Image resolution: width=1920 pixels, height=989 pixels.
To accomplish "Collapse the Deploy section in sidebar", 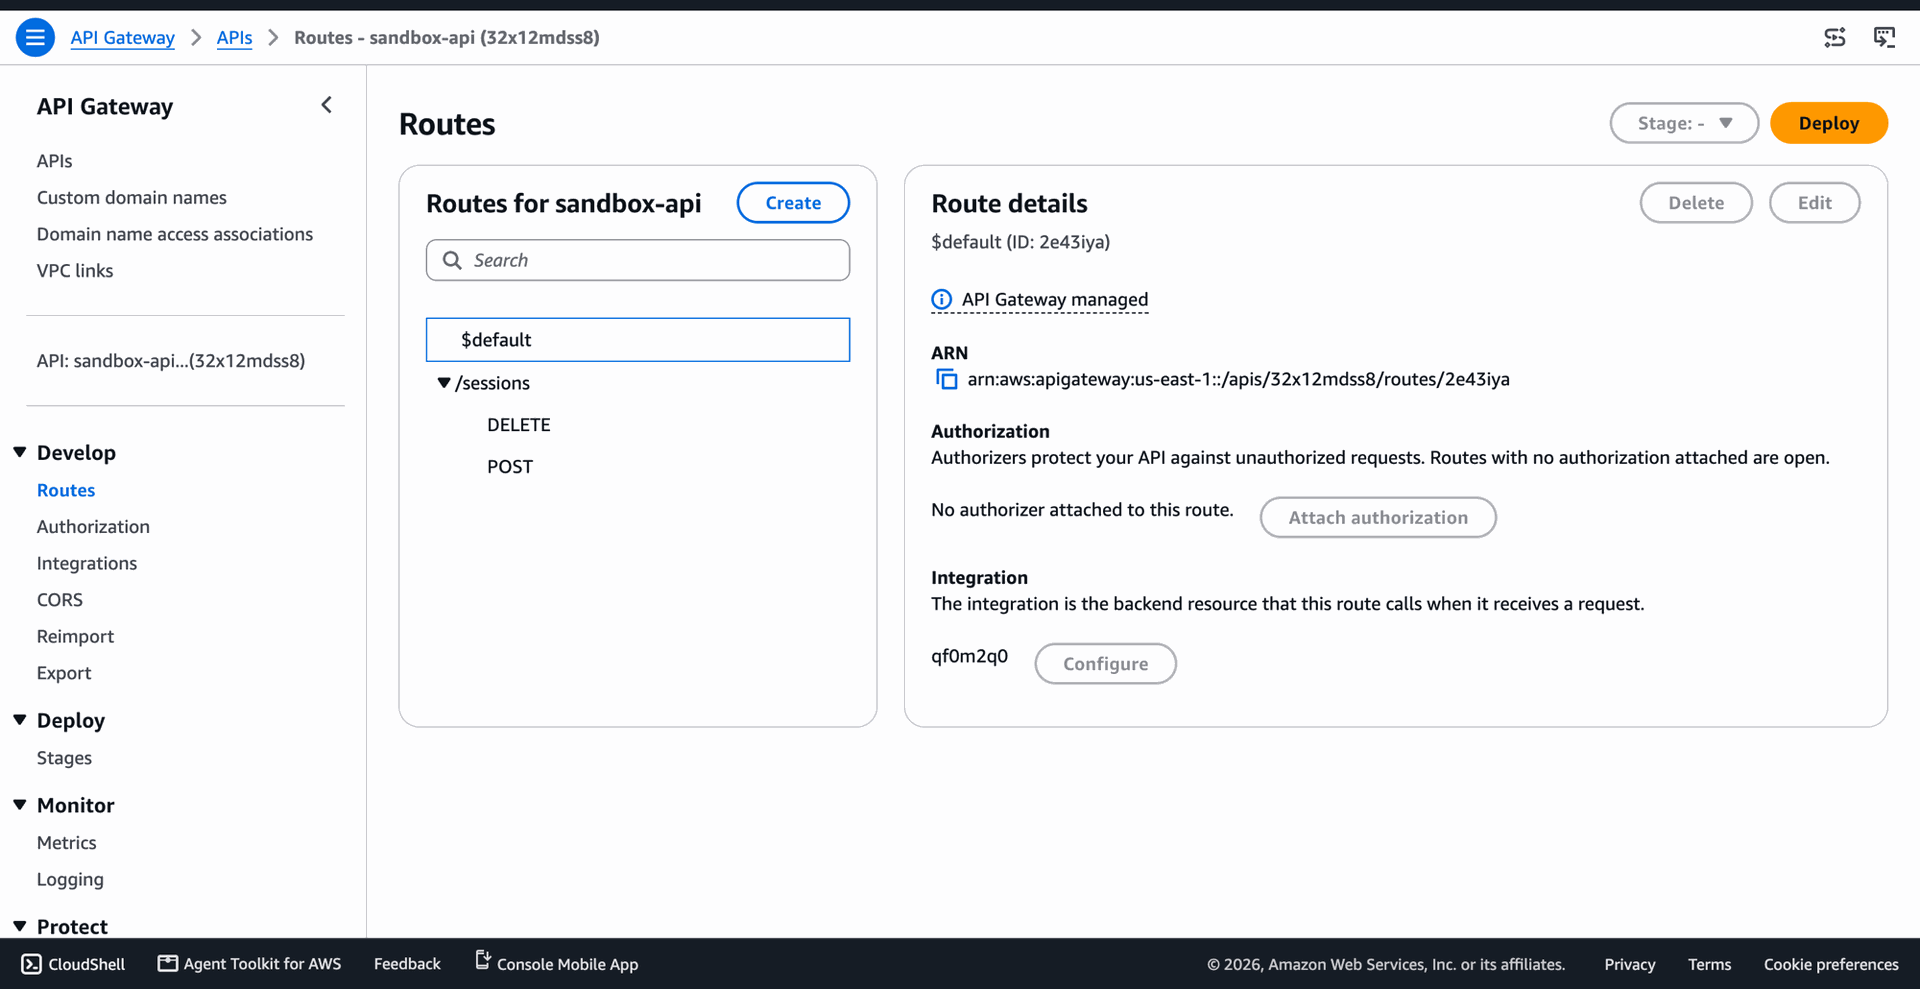I will [x=20, y=720].
